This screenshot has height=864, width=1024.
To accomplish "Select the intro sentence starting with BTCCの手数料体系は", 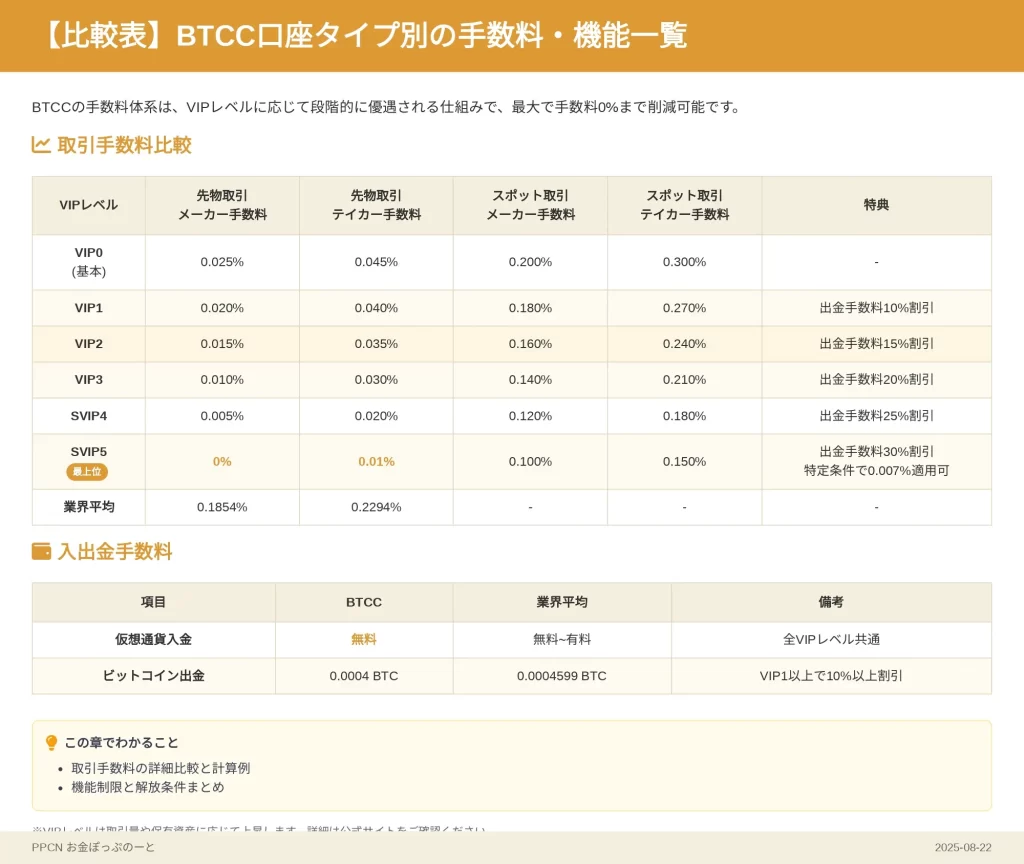I will [x=387, y=107].
